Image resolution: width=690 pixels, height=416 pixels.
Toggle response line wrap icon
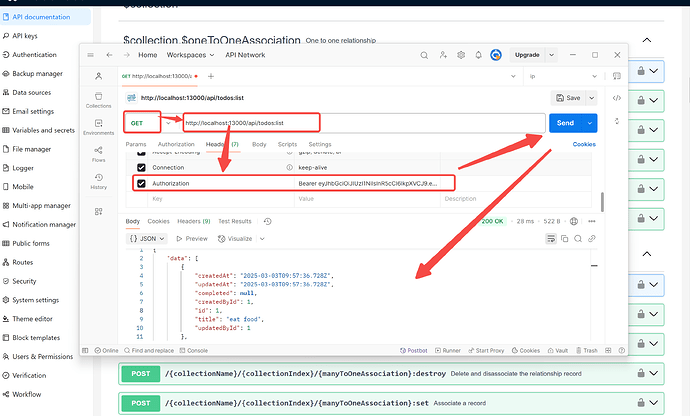tap(551, 239)
